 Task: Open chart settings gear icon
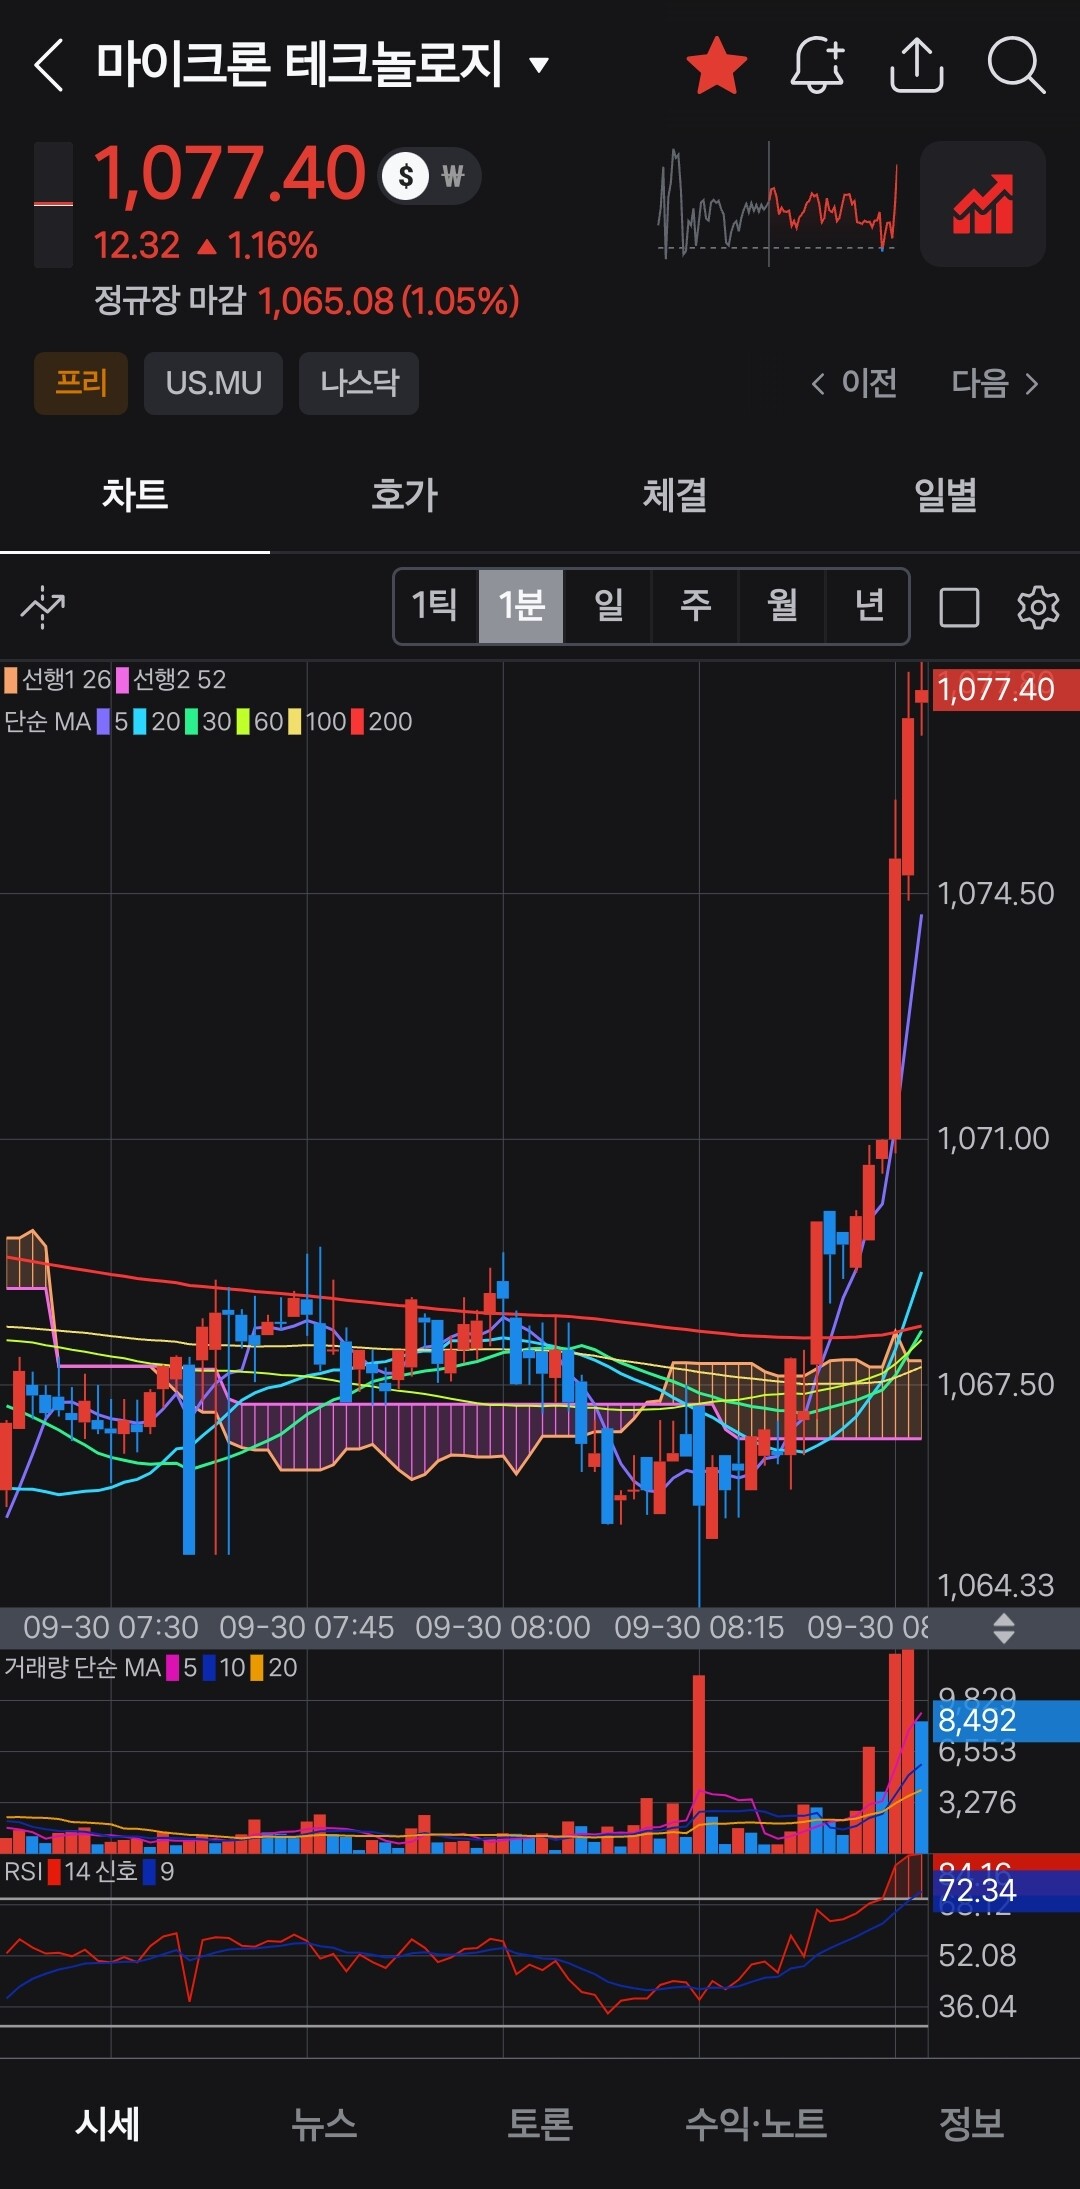tap(1038, 607)
